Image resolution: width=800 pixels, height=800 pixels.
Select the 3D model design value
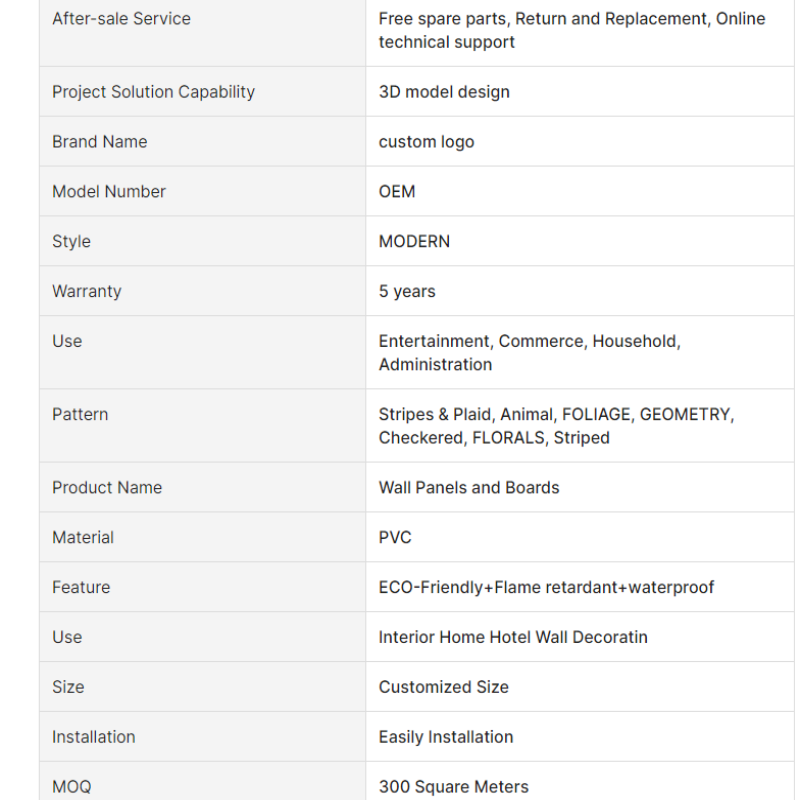(x=444, y=92)
